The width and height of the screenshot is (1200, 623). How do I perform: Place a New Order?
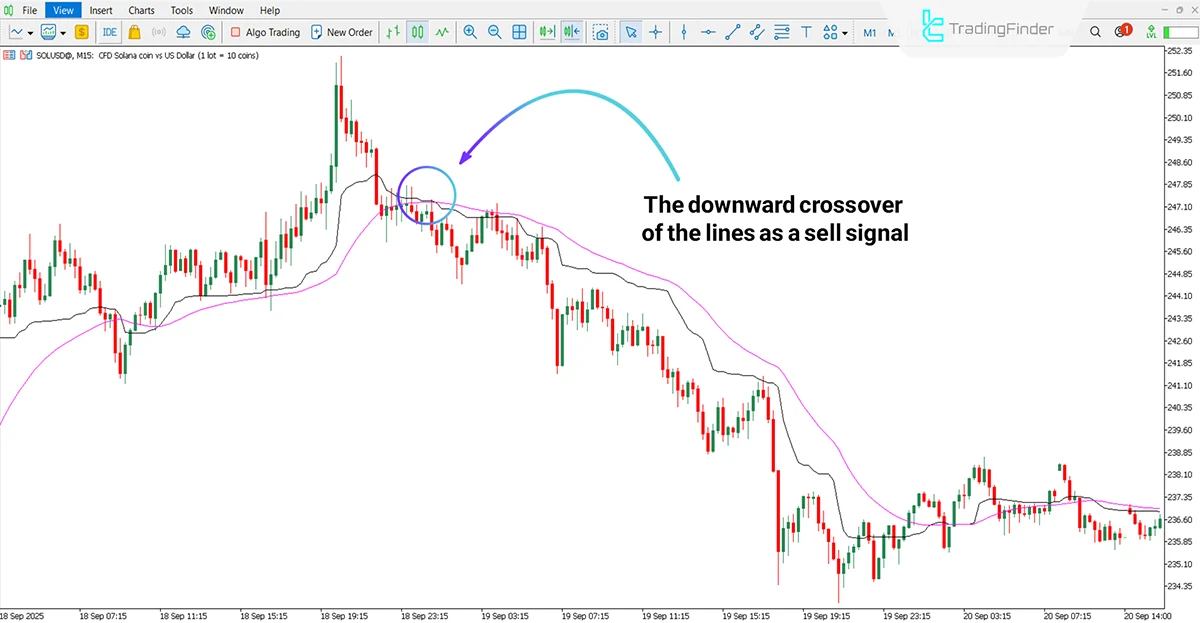342,32
